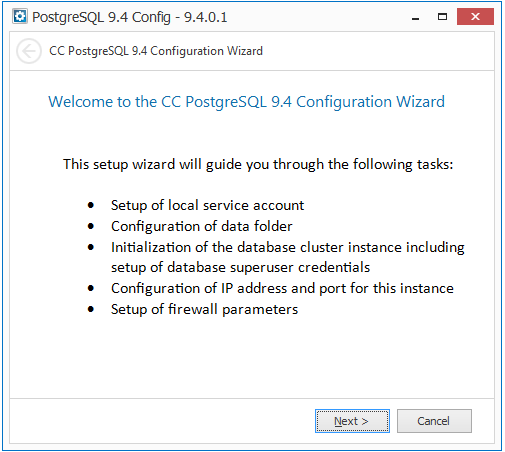Viewport: 505px width, 452px height.
Task: Proceed with the Next > button
Action: click(352, 421)
